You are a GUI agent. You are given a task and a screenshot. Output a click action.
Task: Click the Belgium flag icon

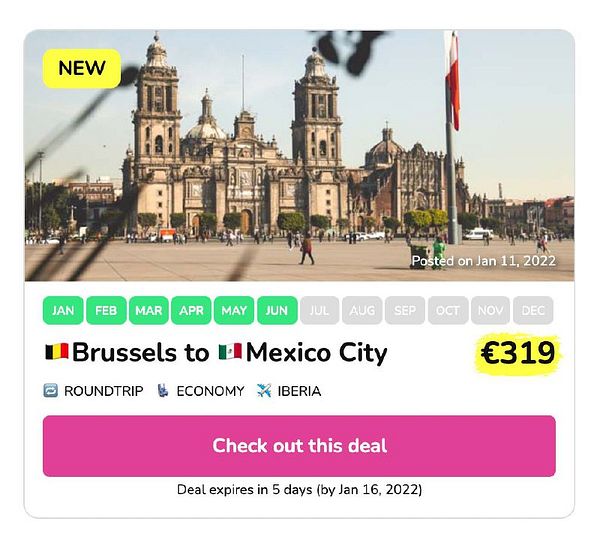pos(57,352)
